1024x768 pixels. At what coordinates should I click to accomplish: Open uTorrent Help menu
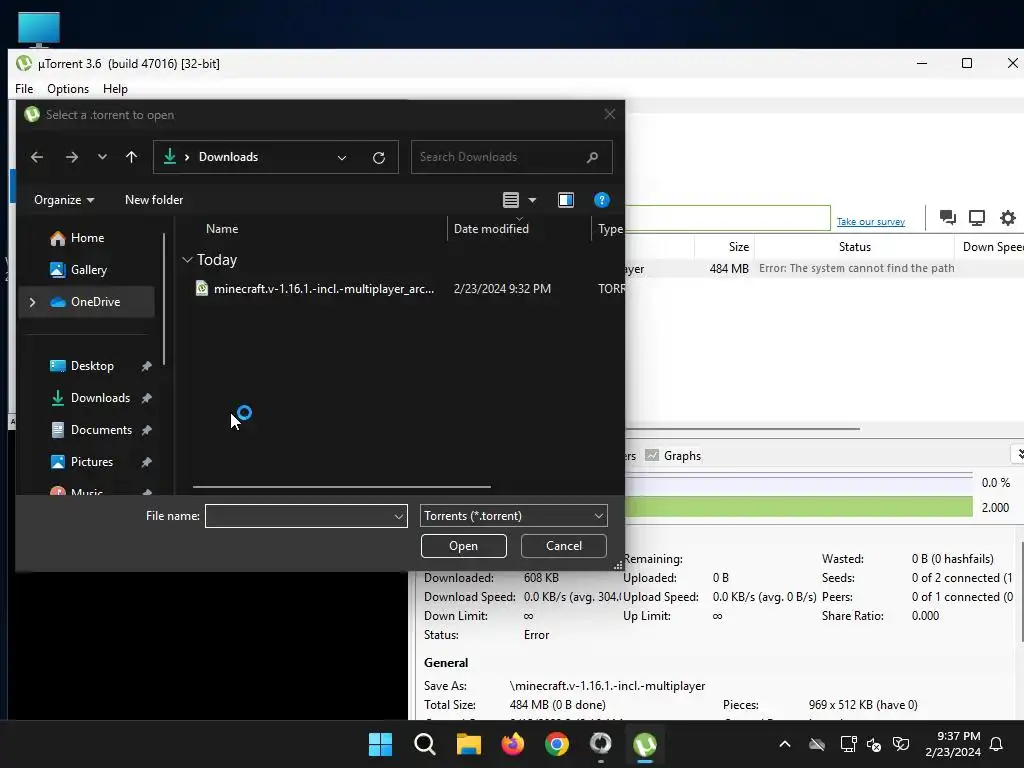pyautogui.click(x=116, y=89)
